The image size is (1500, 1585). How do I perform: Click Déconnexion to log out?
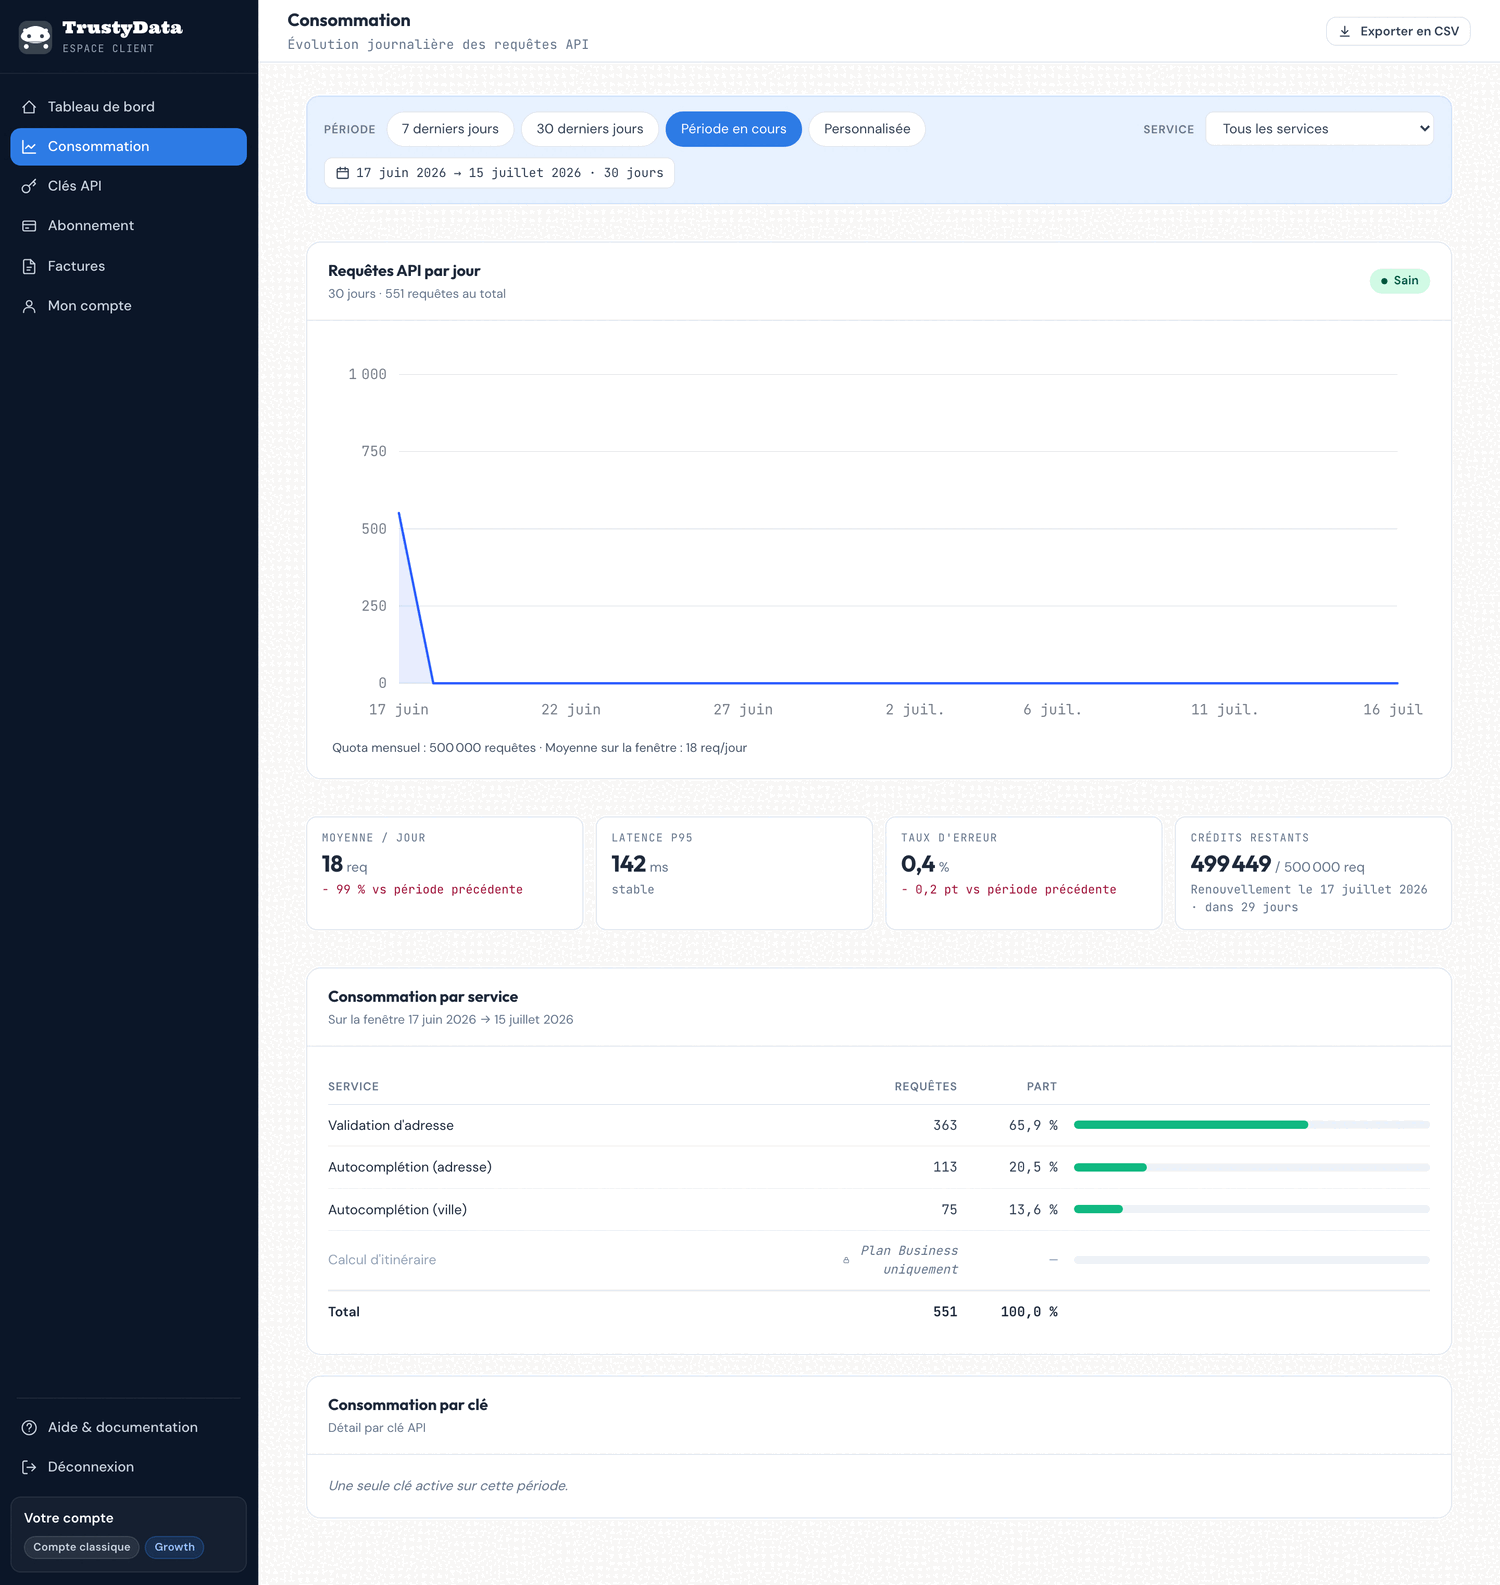pos(128,1467)
